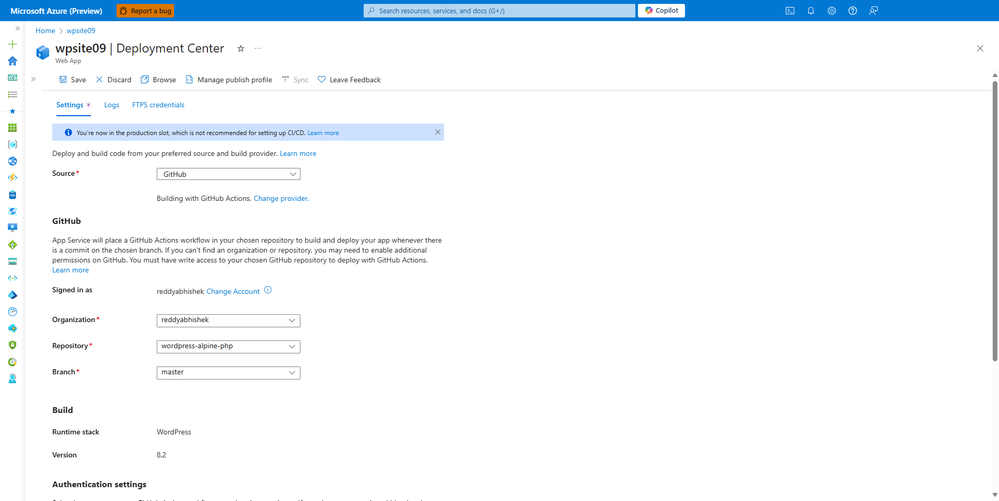
Task: Expand the resource menu double chevron
Action: click(x=33, y=80)
